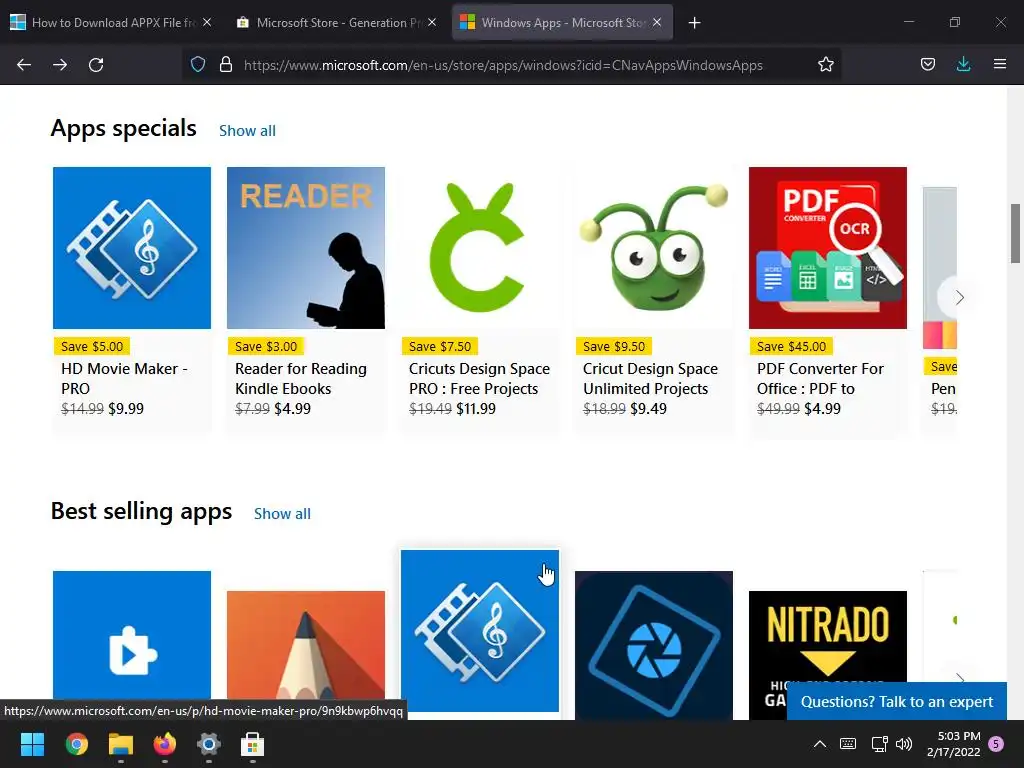Click $9.99 price of HD Movie Maker
The width and height of the screenshot is (1024, 768).
coord(126,409)
